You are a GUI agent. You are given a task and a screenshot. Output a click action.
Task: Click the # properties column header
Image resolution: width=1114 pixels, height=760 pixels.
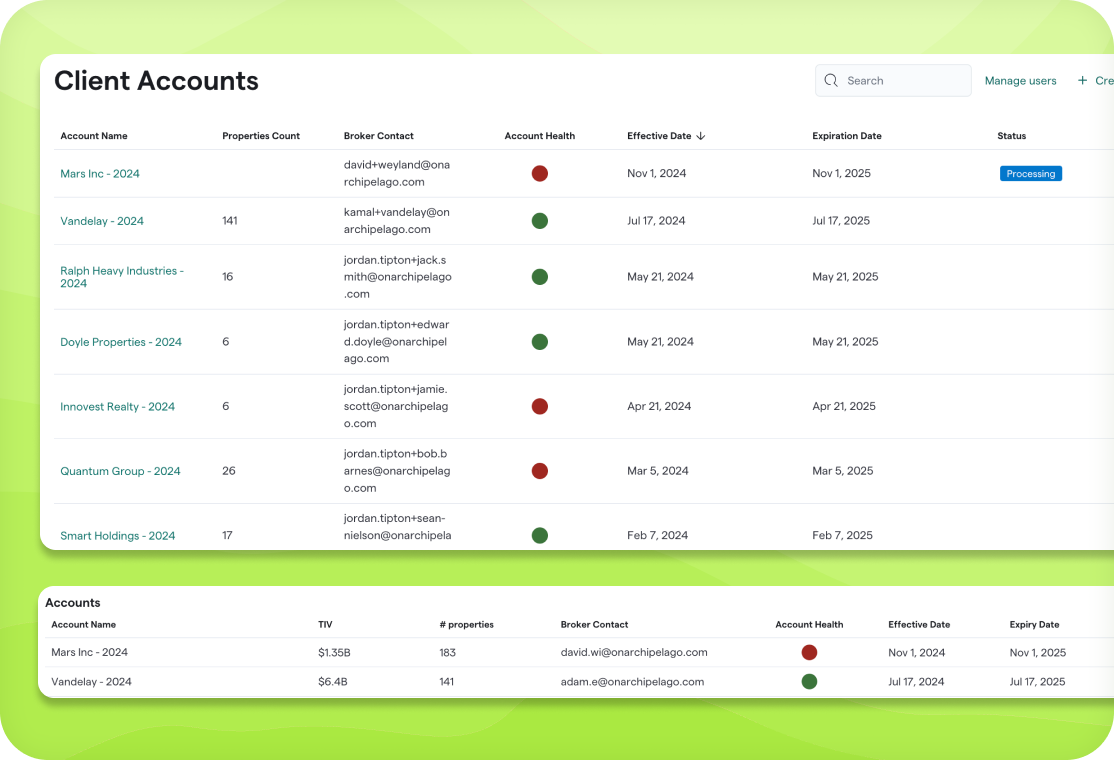click(467, 624)
